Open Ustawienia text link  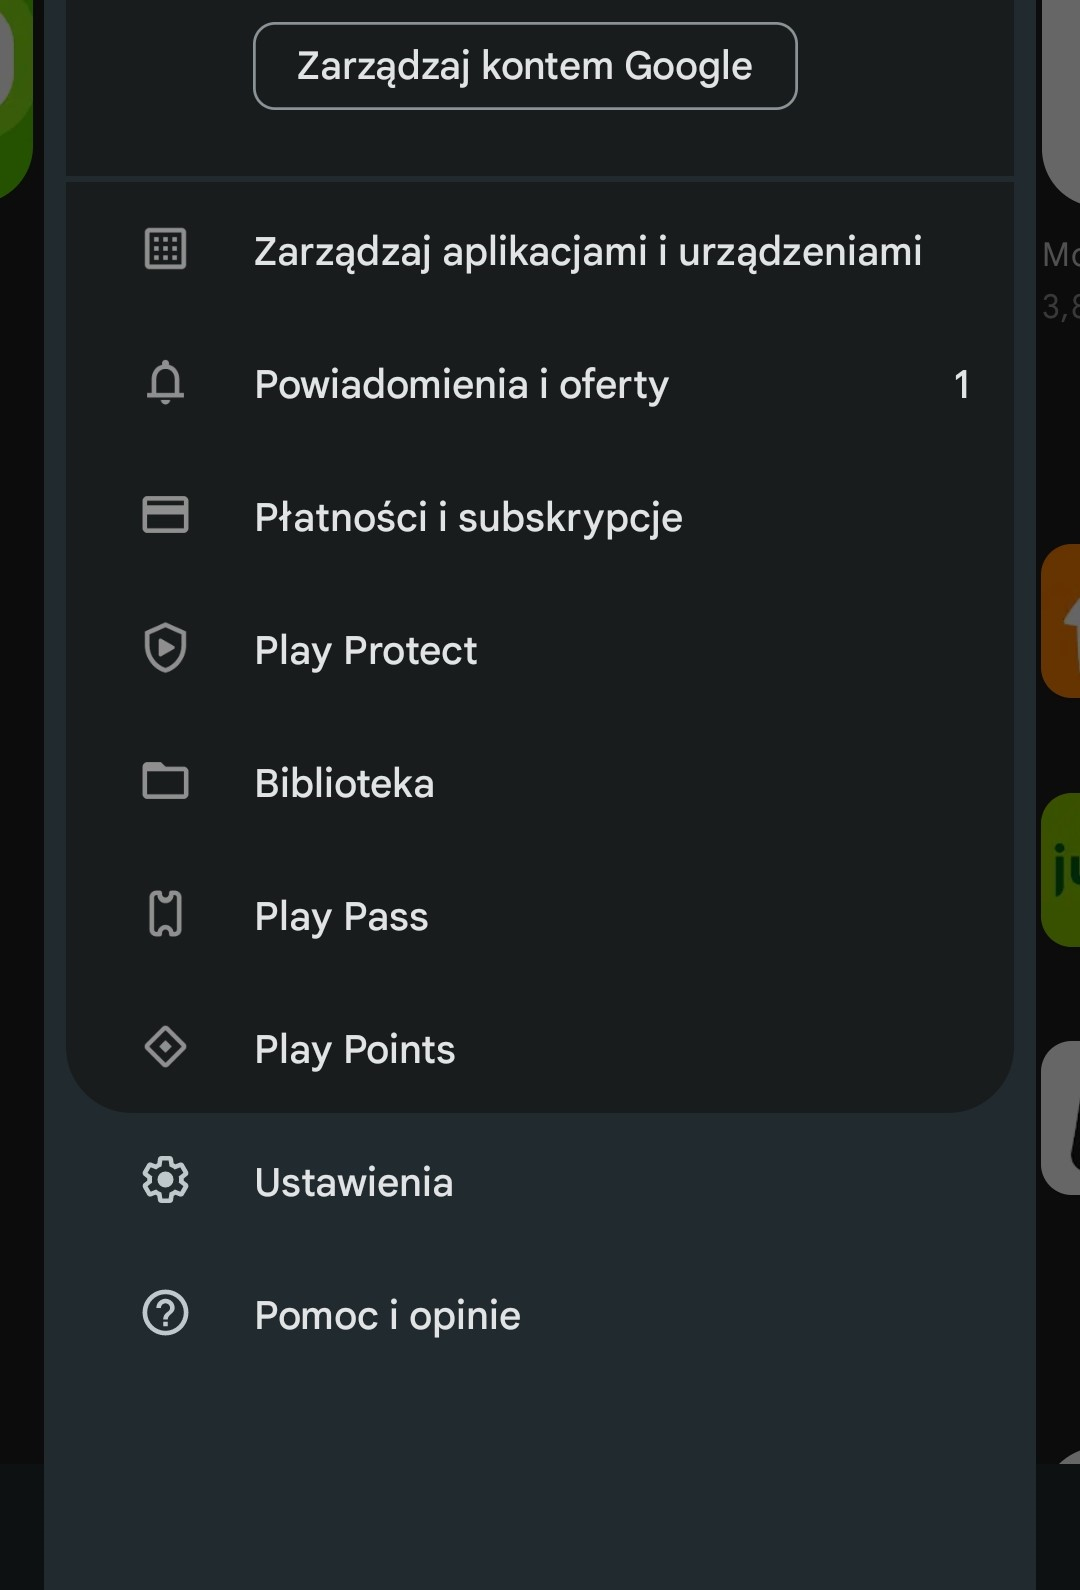pyautogui.click(x=354, y=1183)
